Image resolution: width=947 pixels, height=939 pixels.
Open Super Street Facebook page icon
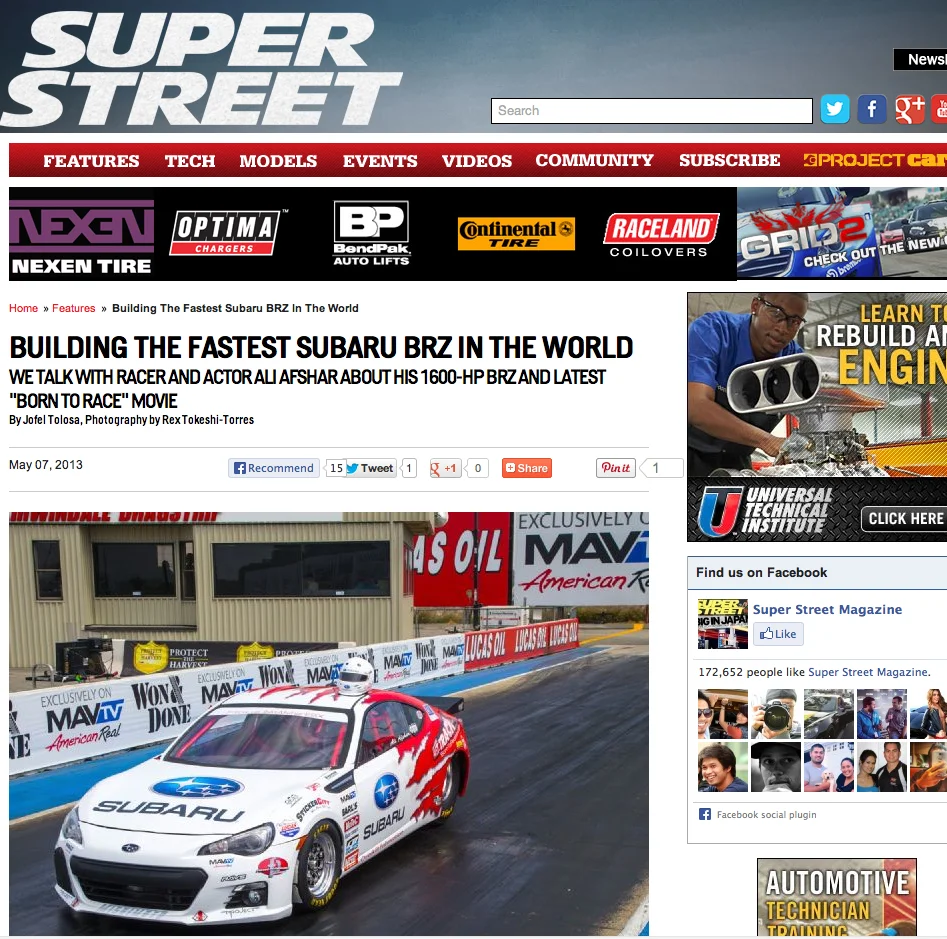click(872, 109)
